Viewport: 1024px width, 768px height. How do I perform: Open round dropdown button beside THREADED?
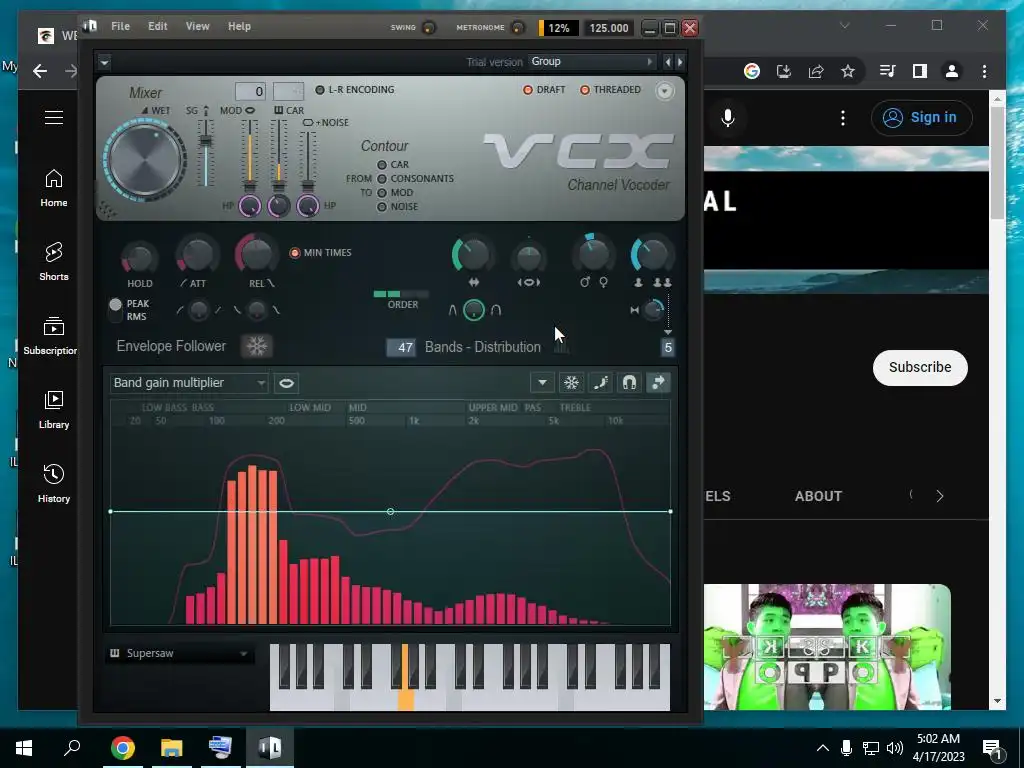pyautogui.click(x=664, y=91)
